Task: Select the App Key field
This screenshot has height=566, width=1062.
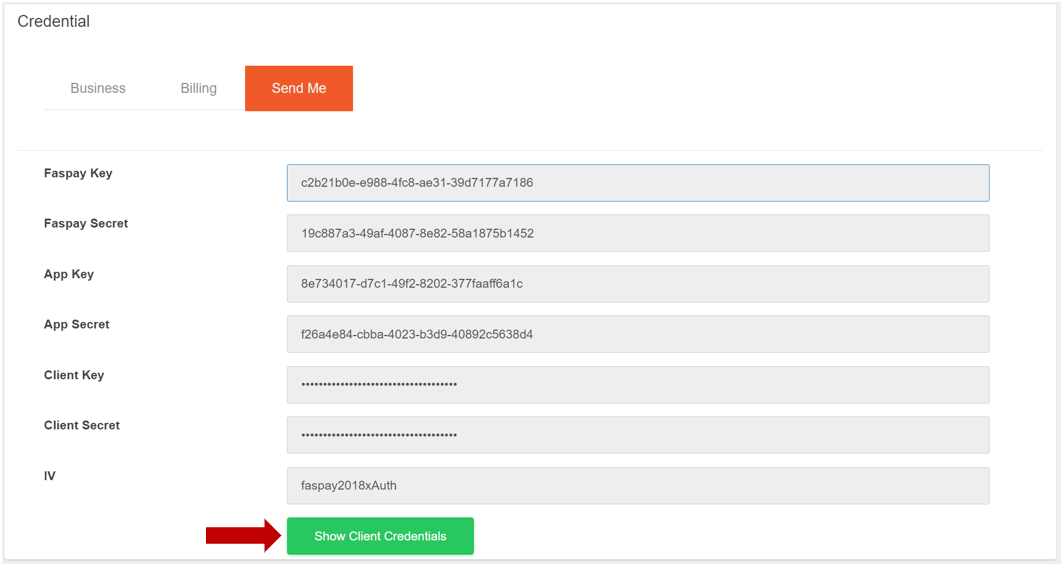Action: [638, 284]
